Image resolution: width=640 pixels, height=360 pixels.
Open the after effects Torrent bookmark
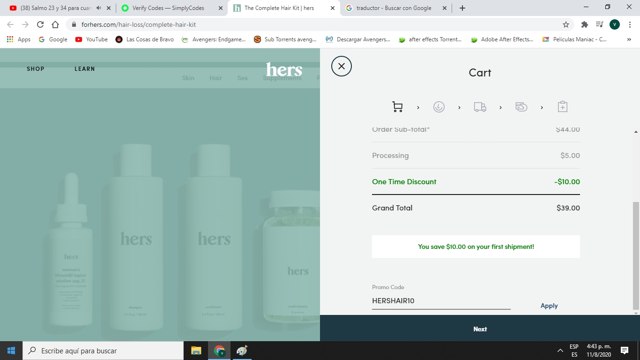click(430, 39)
